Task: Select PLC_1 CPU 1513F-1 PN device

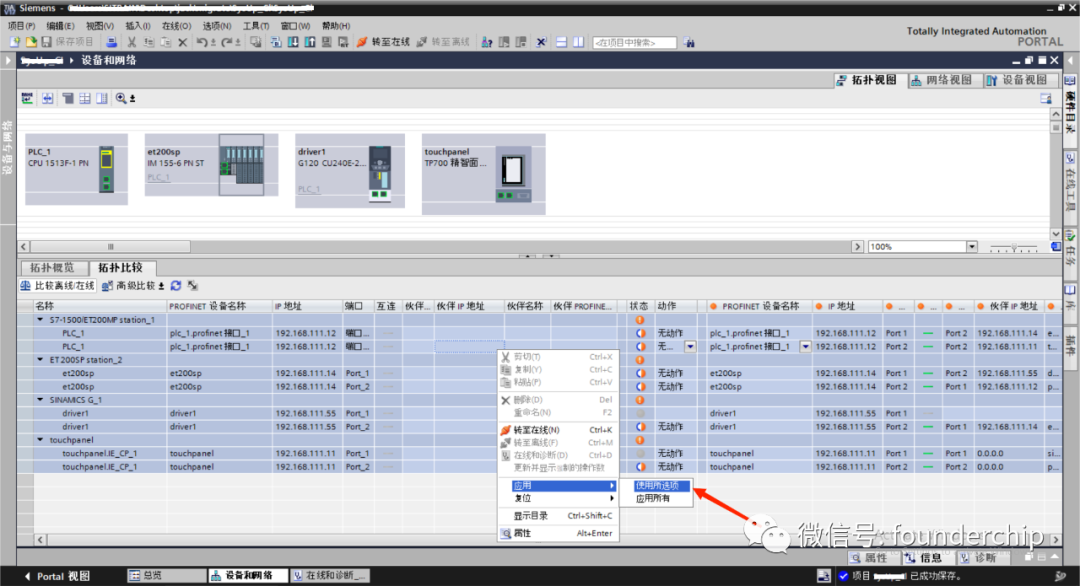Action: (x=76, y=169)
